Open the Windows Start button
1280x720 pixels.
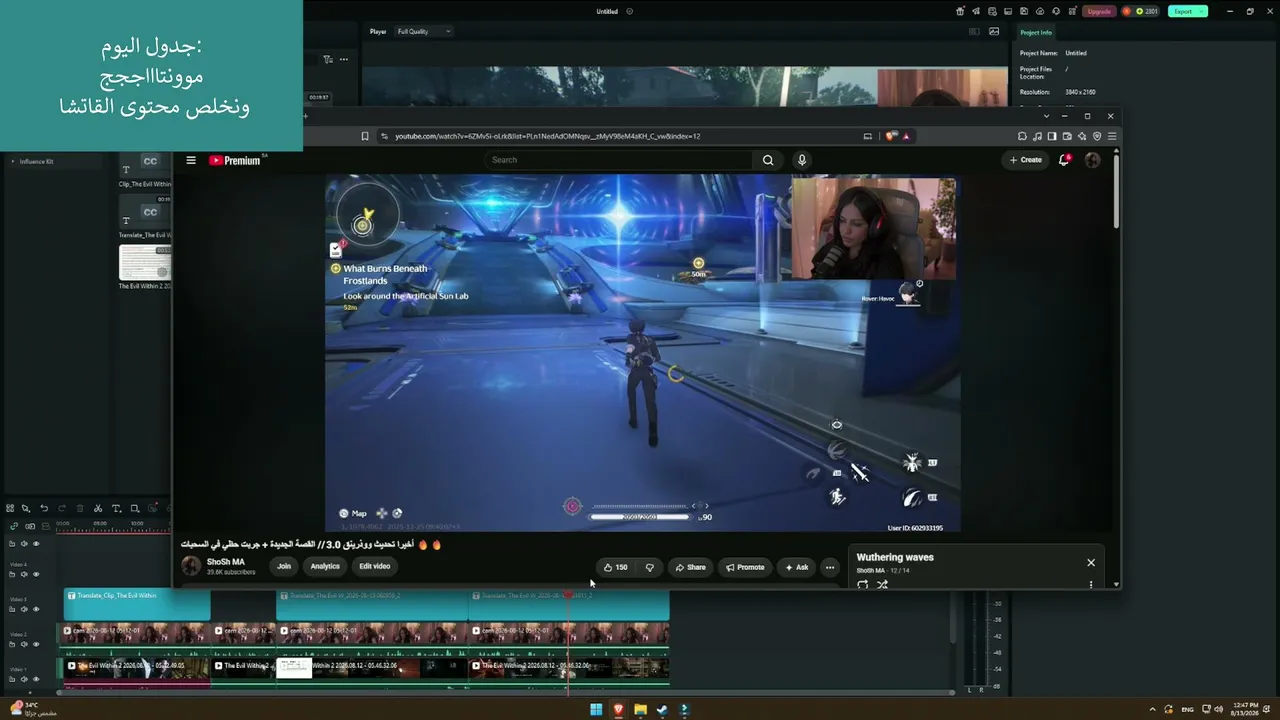pyautogui.click(x=596, y=710)
